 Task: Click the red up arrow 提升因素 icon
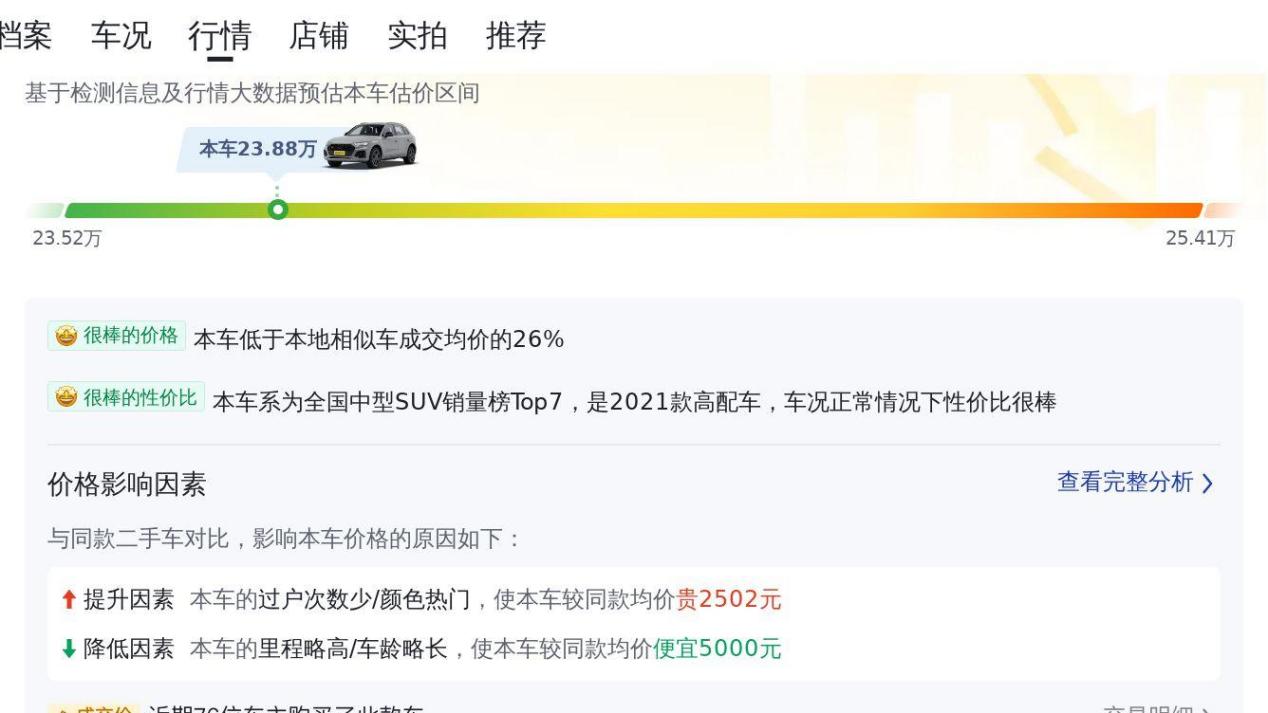click(68, 600)
